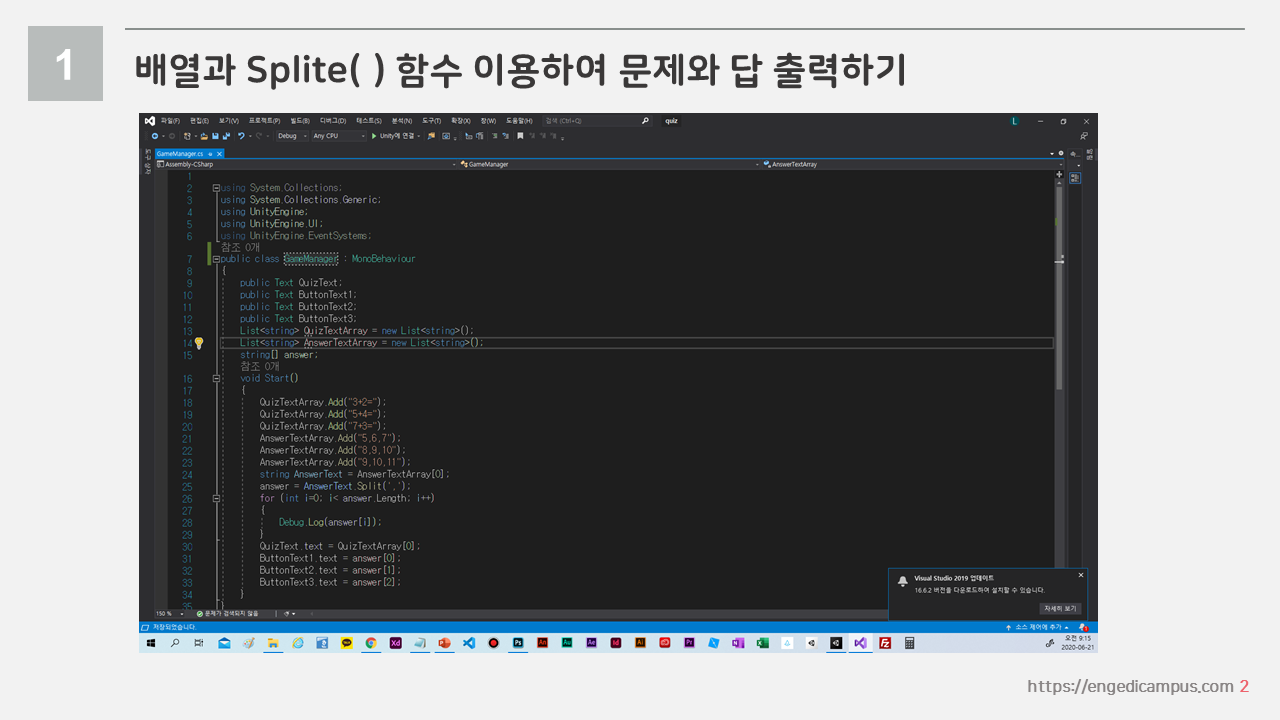This screenshot has height=720, width=1280.
Task: Click the Visual Studio logo icon
Action: coord(149,120)
